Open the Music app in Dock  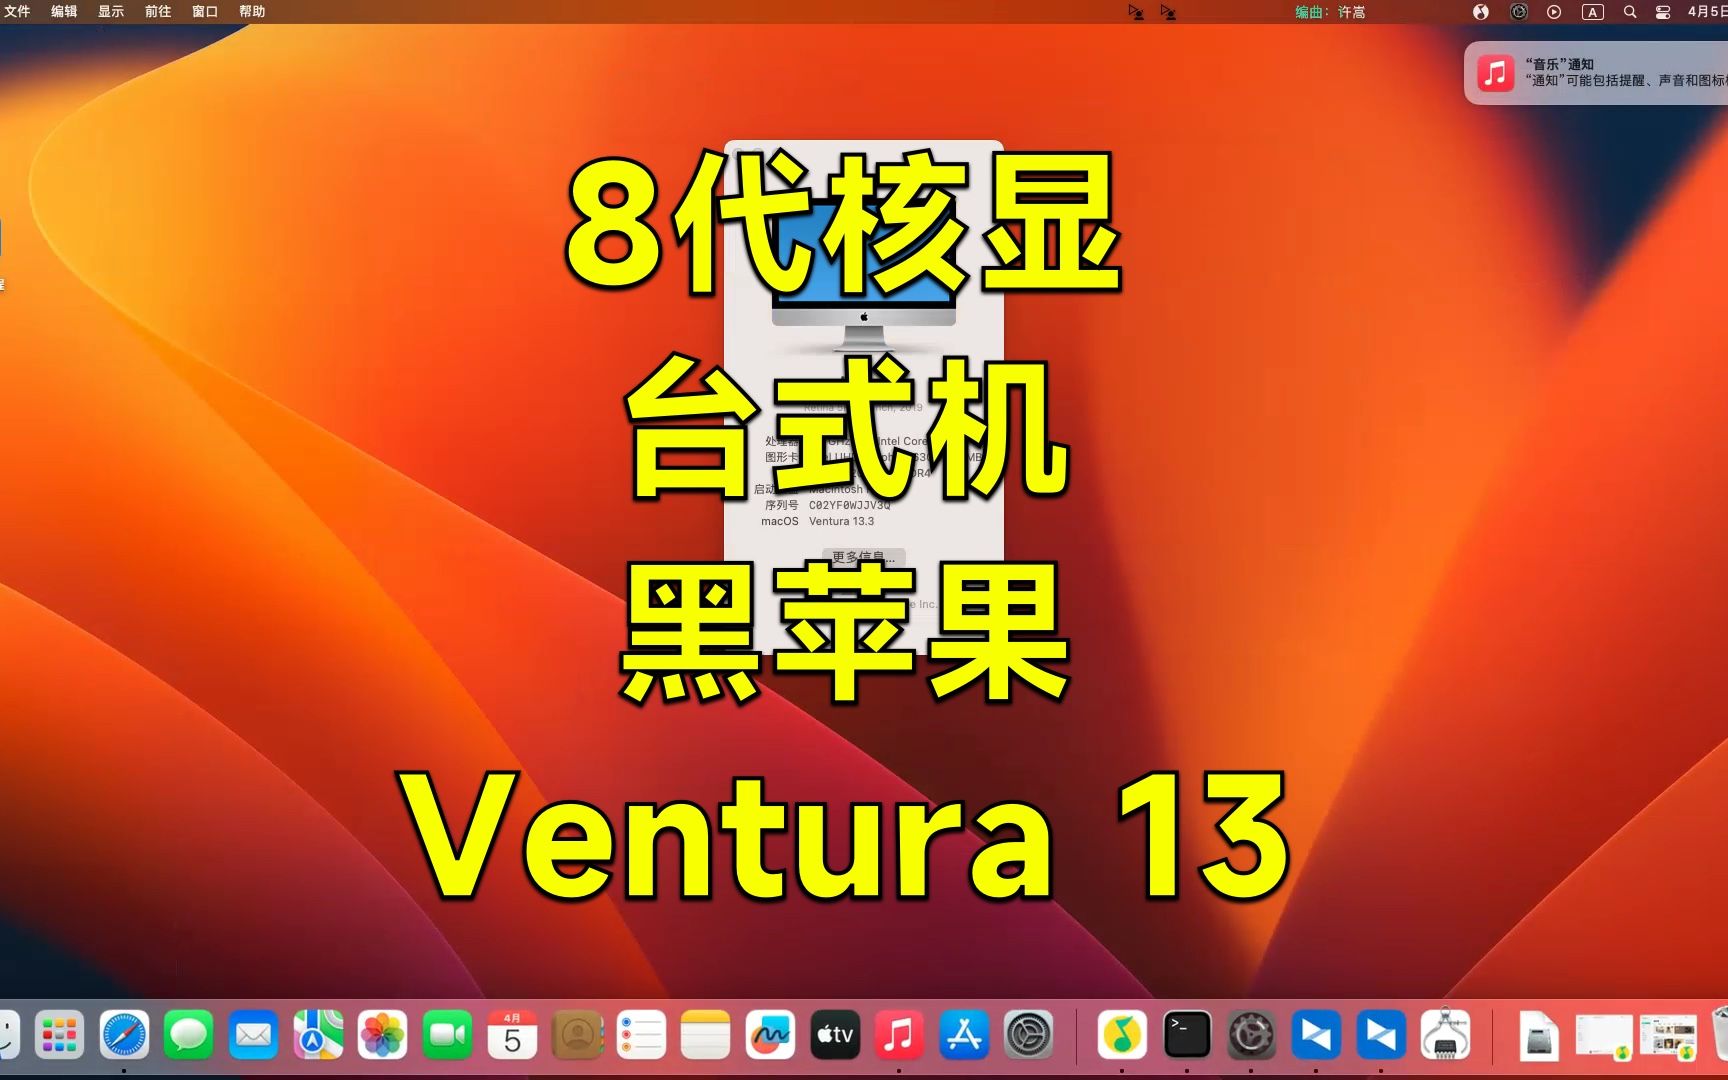tap(899, 1035)
